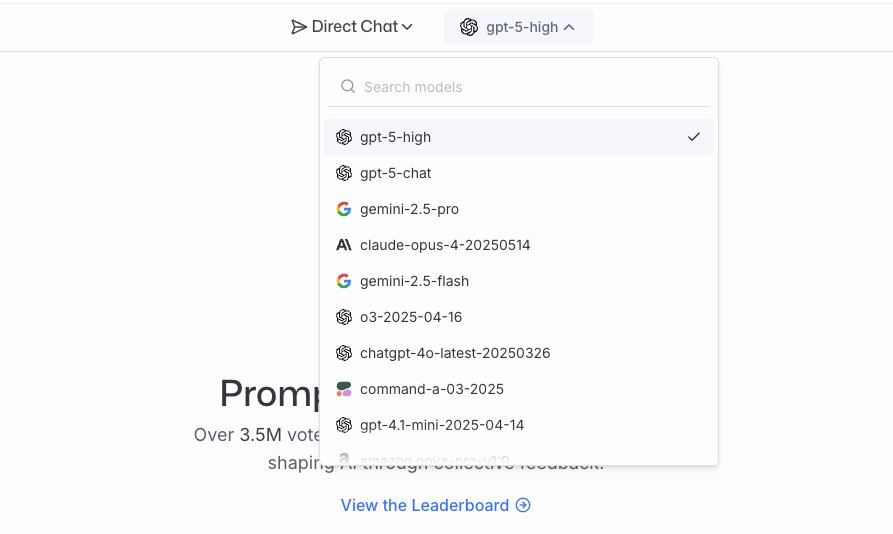Click the checkmark on the gpt-5-high row
Viewport: 893px width, 534px height.
(694, 137)
